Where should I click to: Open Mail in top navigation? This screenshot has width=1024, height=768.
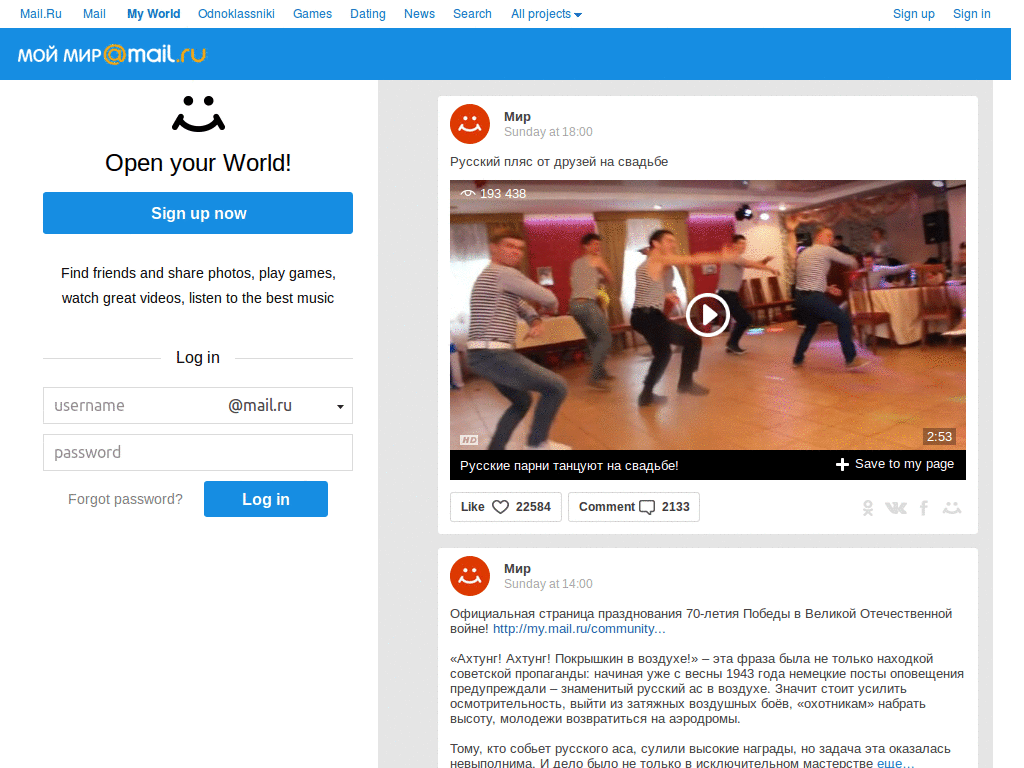[94, 14]
